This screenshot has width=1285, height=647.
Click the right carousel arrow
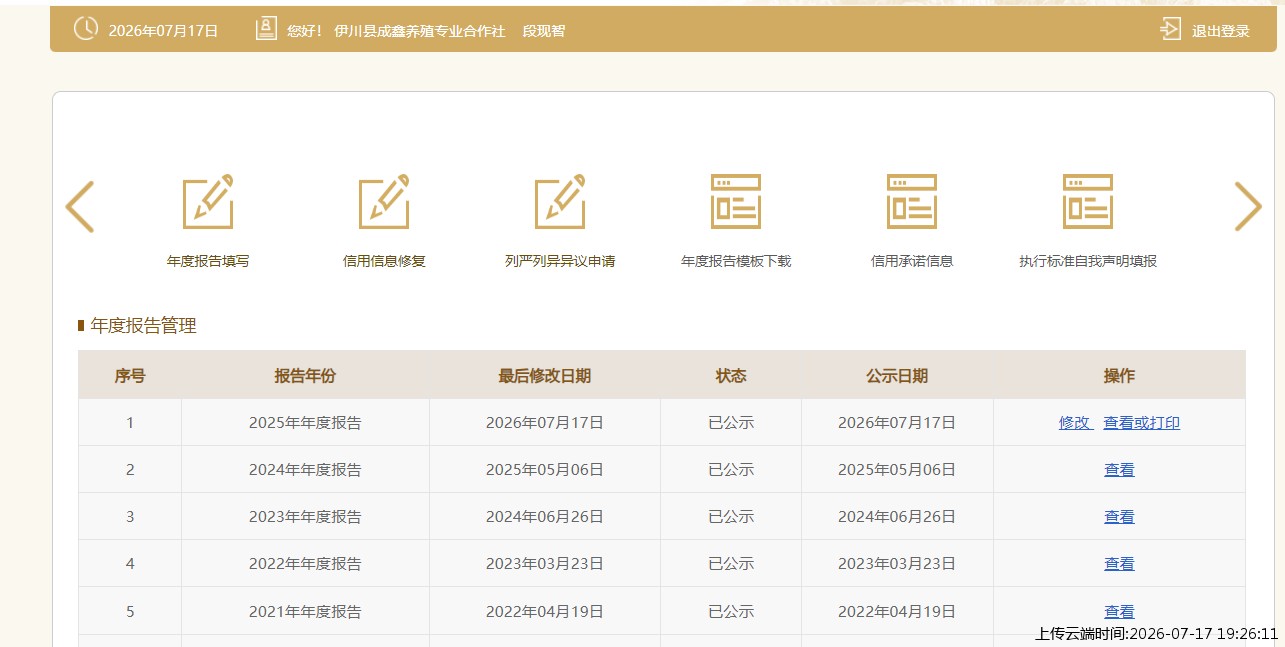1248,207
